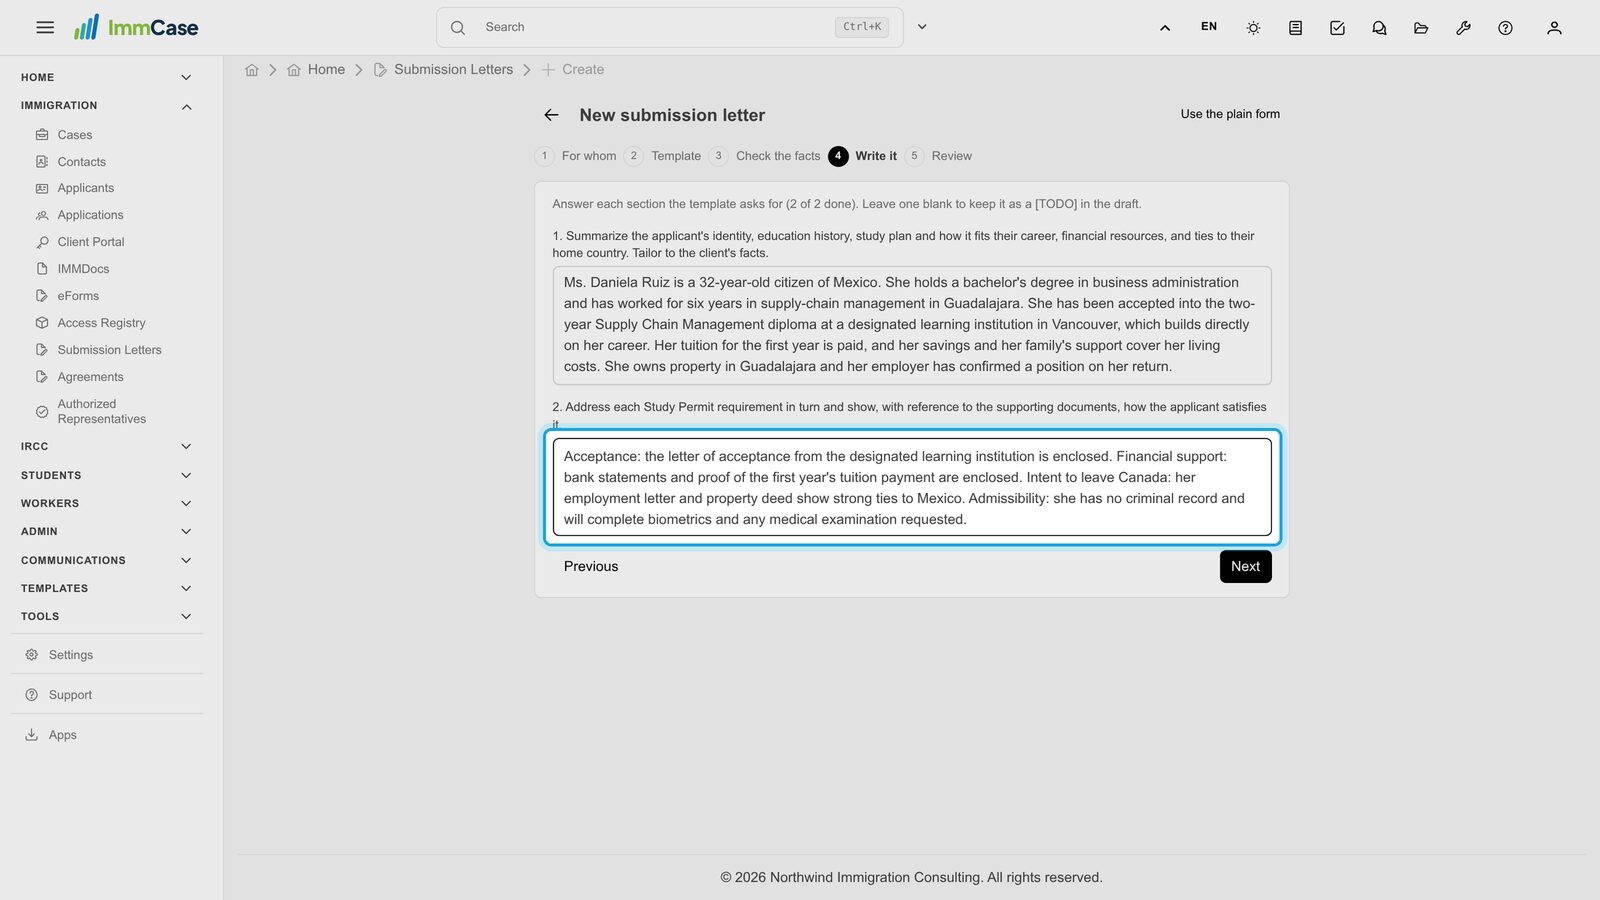Expand the COMMUNICATIONS sidebar section

coord(107,561)
